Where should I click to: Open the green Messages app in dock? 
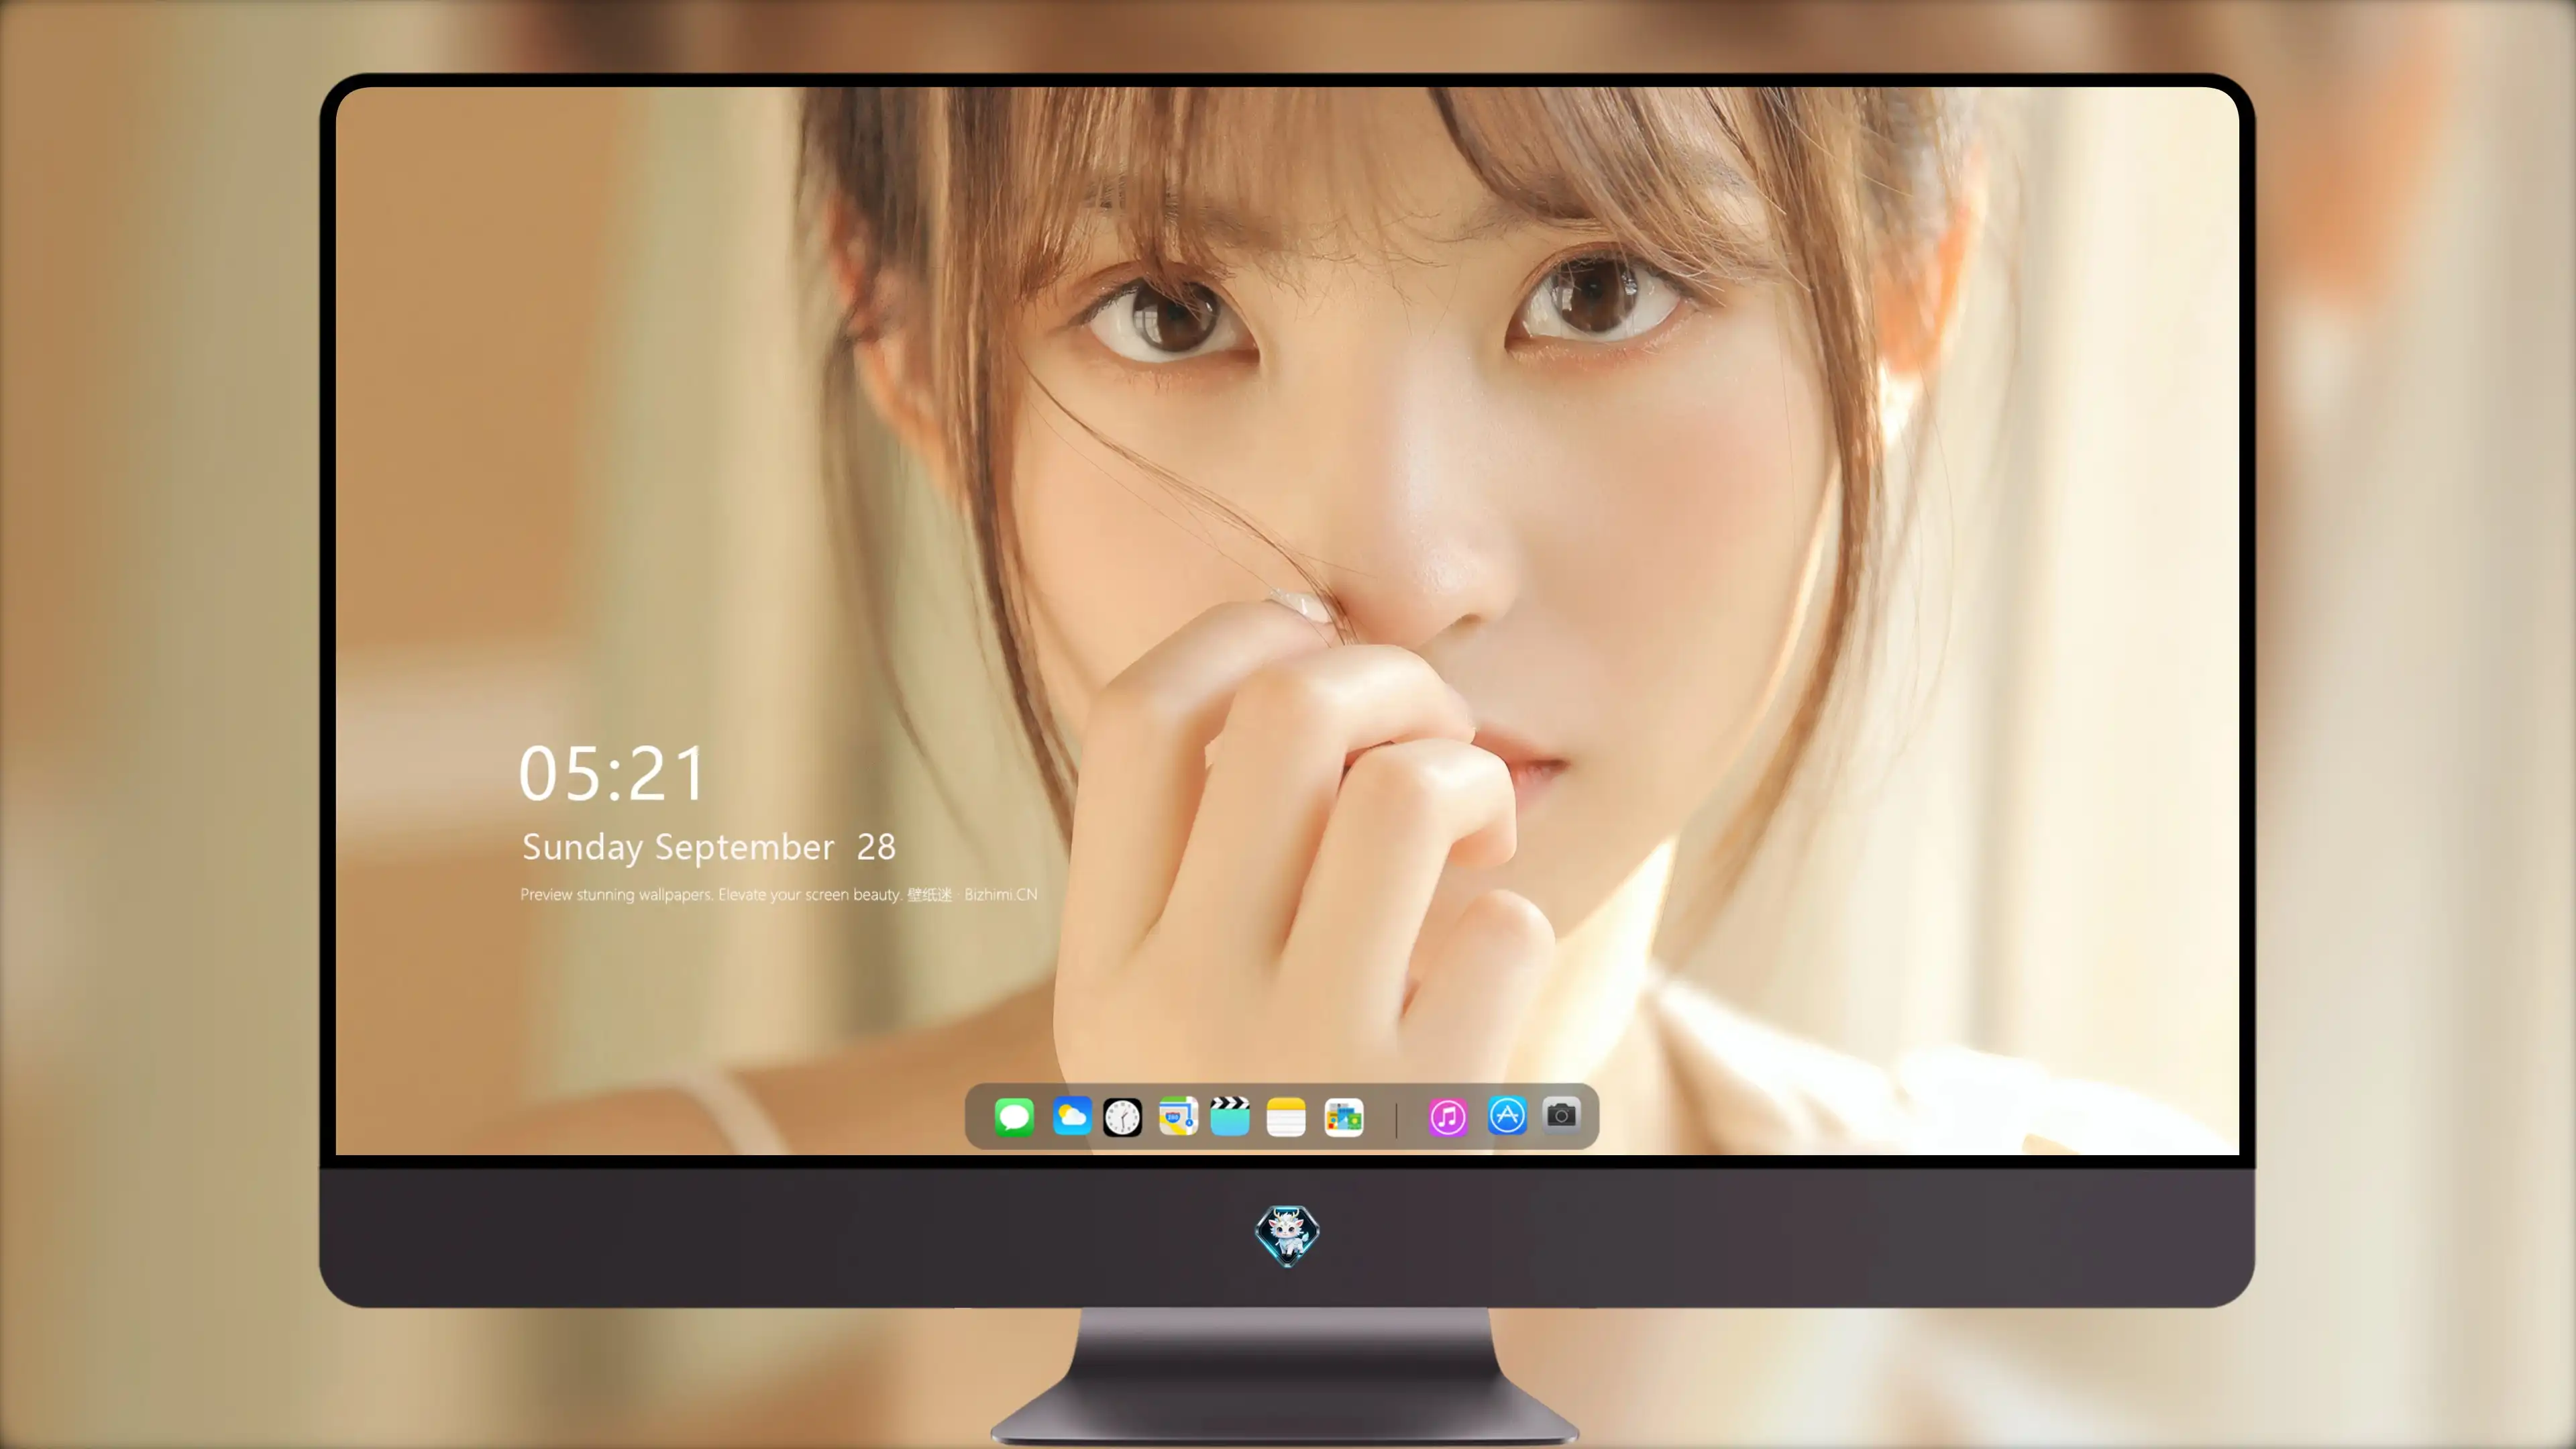pos(1014,1117)
